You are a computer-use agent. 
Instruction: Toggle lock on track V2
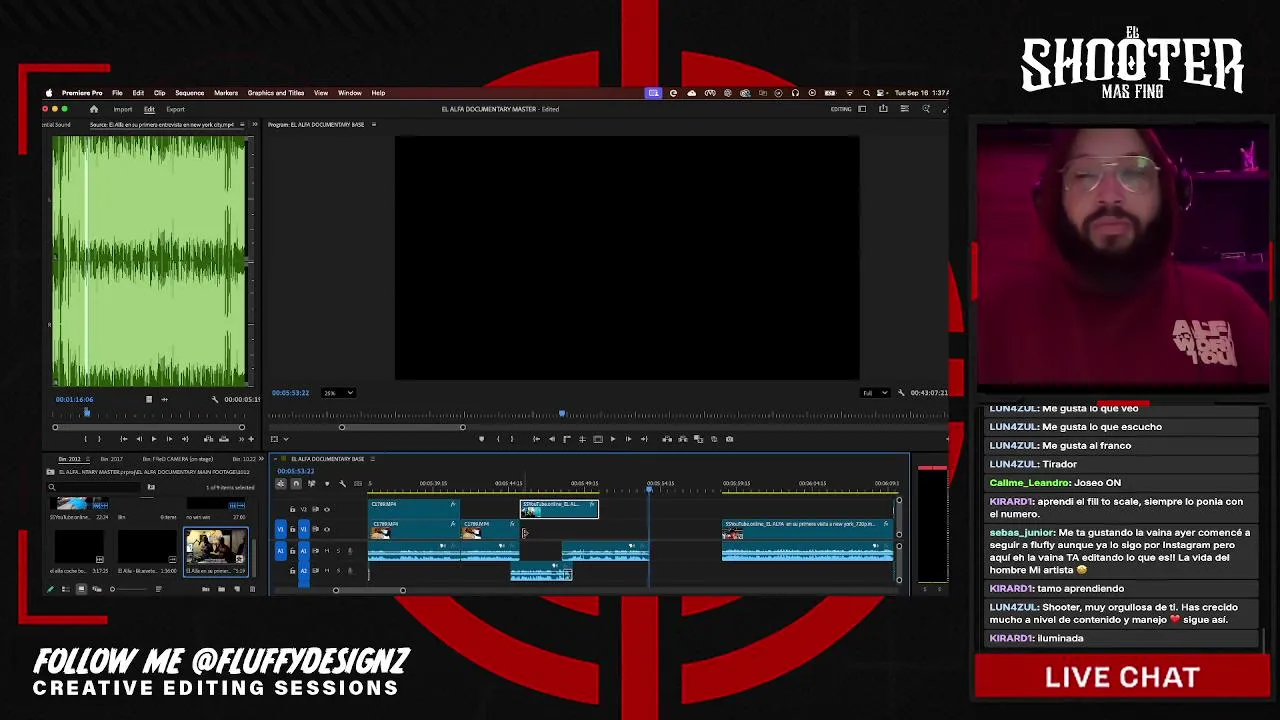click(292, 510)
